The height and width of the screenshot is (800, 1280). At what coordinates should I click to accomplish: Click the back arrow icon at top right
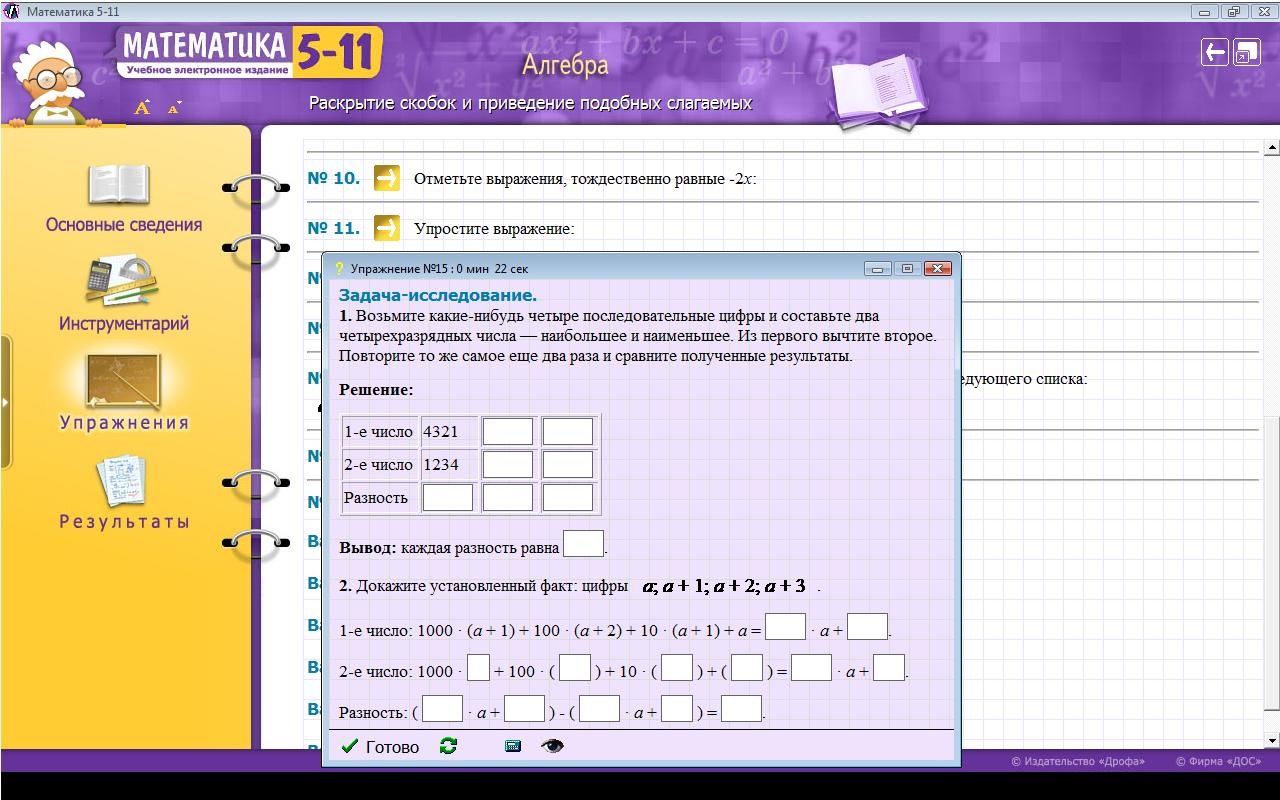pyautogui.click(x=1214, y=53)
